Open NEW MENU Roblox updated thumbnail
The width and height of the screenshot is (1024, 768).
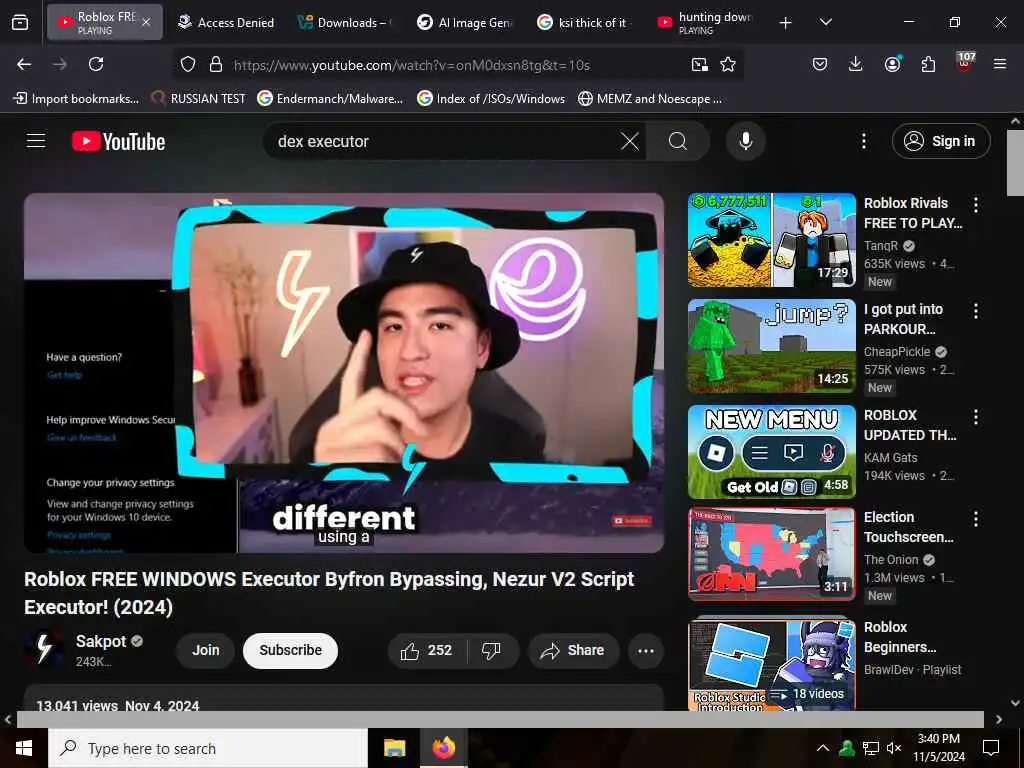coord(772,452)
